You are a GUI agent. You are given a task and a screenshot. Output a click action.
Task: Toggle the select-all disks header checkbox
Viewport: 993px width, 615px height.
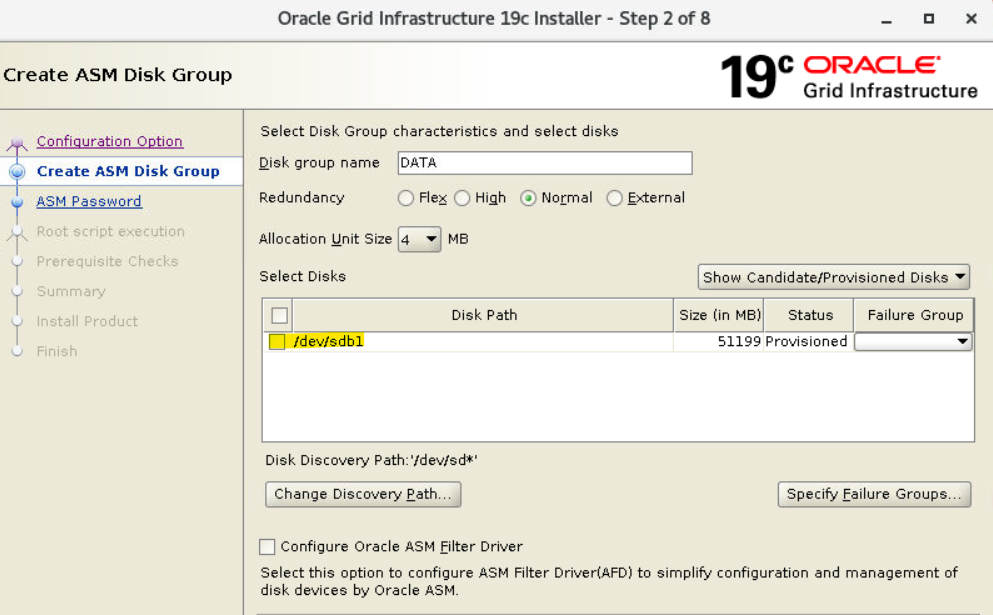click(280, 316)
